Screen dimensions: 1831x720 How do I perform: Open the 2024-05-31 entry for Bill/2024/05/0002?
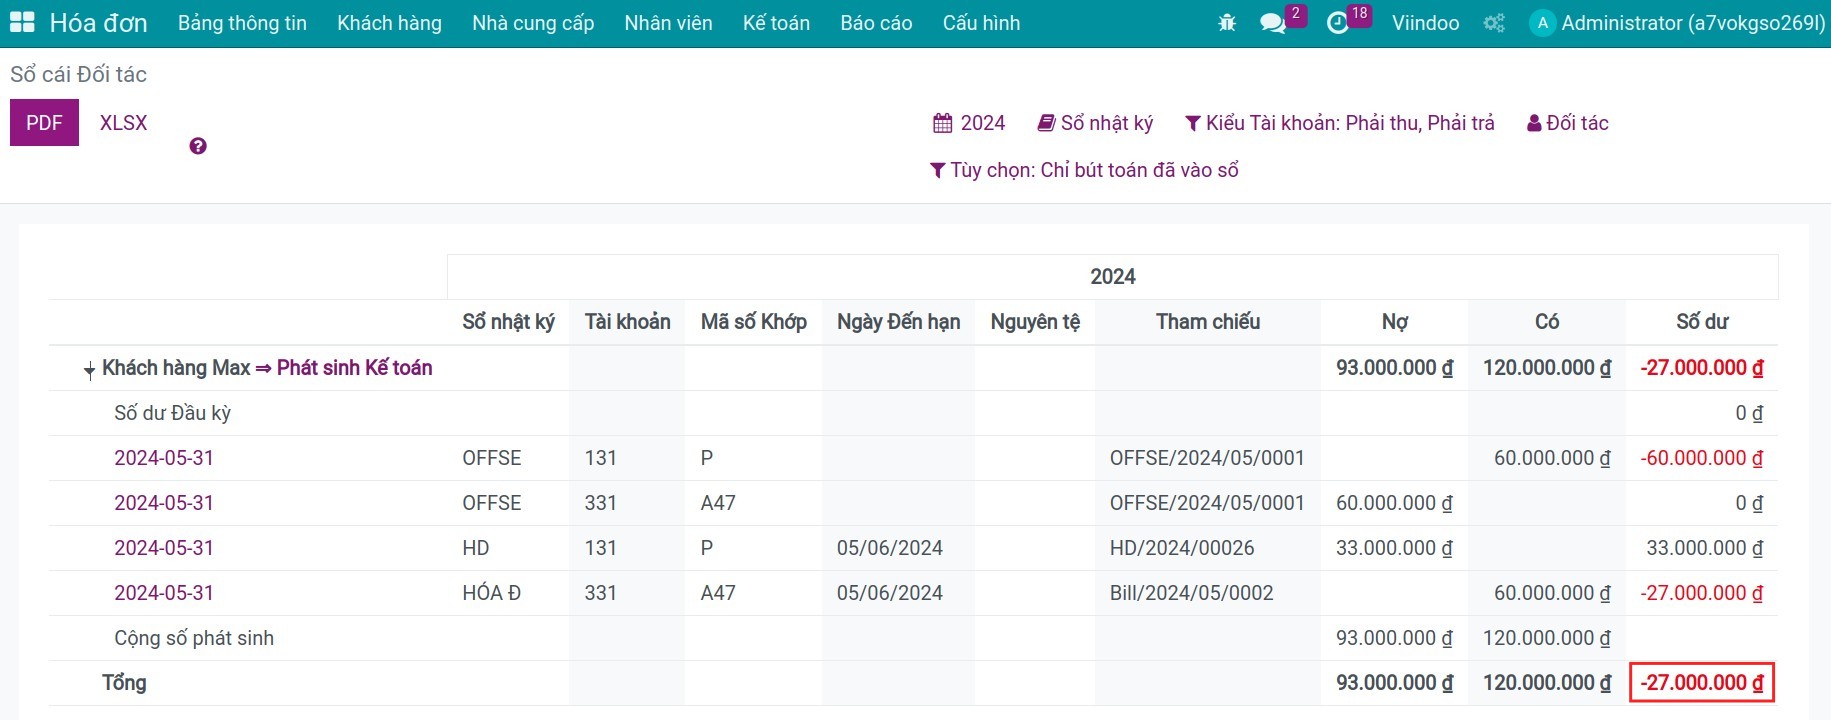pyautogui.click(x=164, y=593)
